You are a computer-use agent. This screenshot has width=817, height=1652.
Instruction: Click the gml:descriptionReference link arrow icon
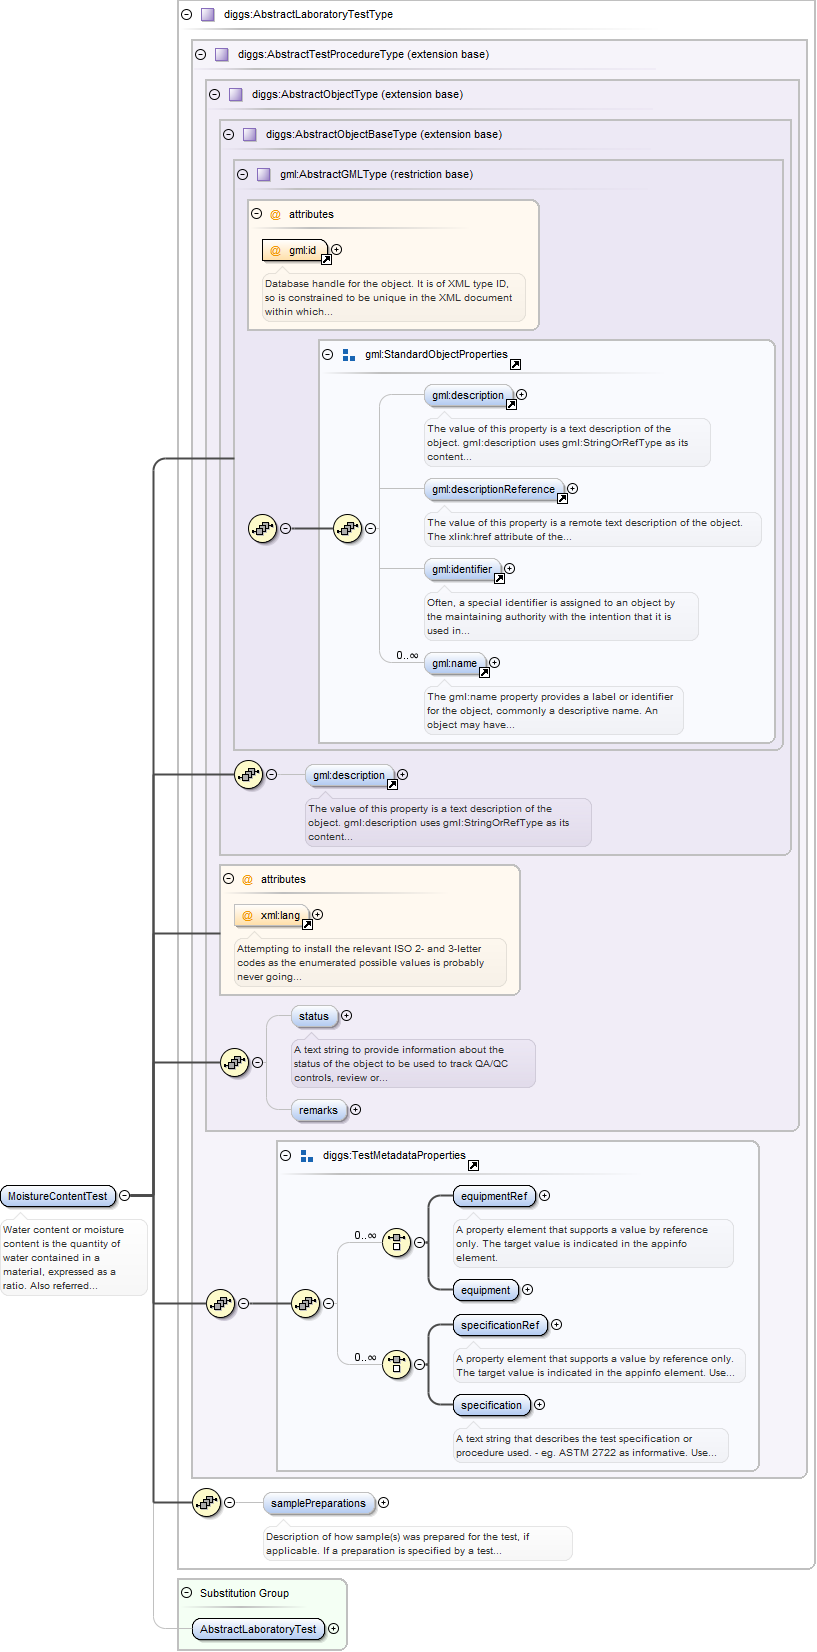click(x=562, y=498)
